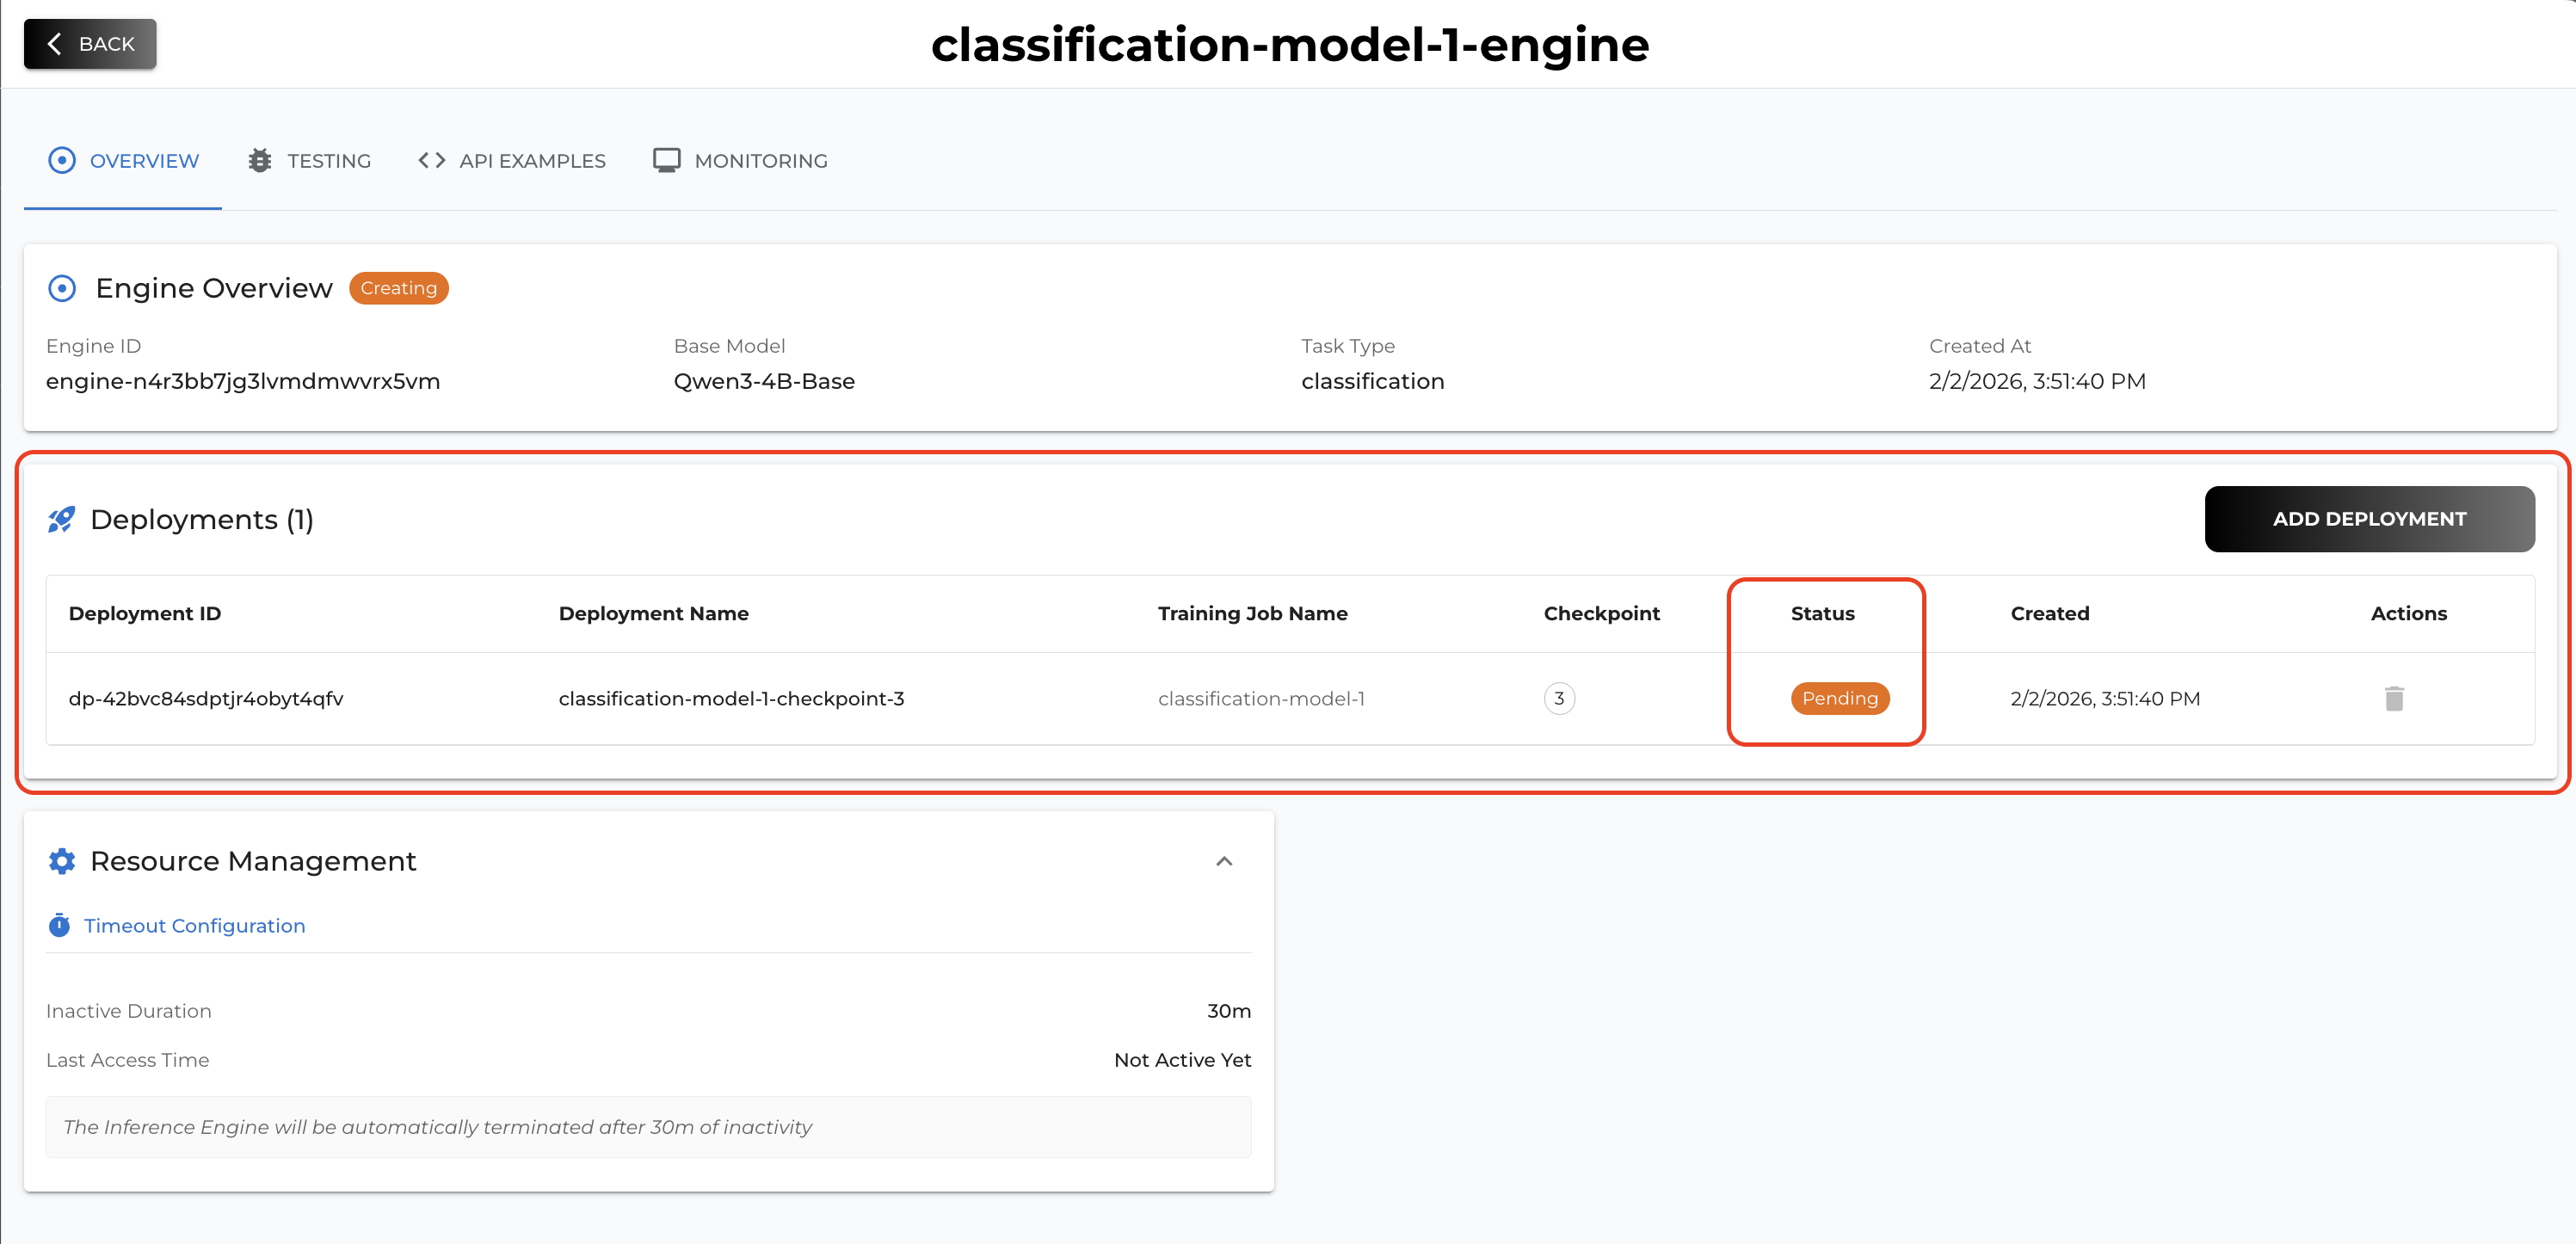Click the stopwatch icon by Timeout Configuration
This screenshot has height=1244, width=2576.
pyautogui.click(x=59, y=925)
